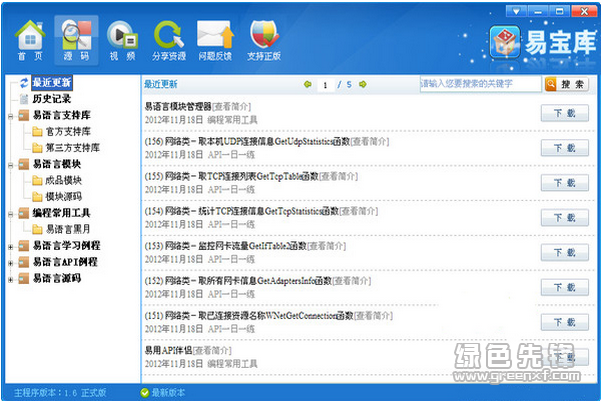
Task: Open 模块源码 folder label
Action: (64, 197)
